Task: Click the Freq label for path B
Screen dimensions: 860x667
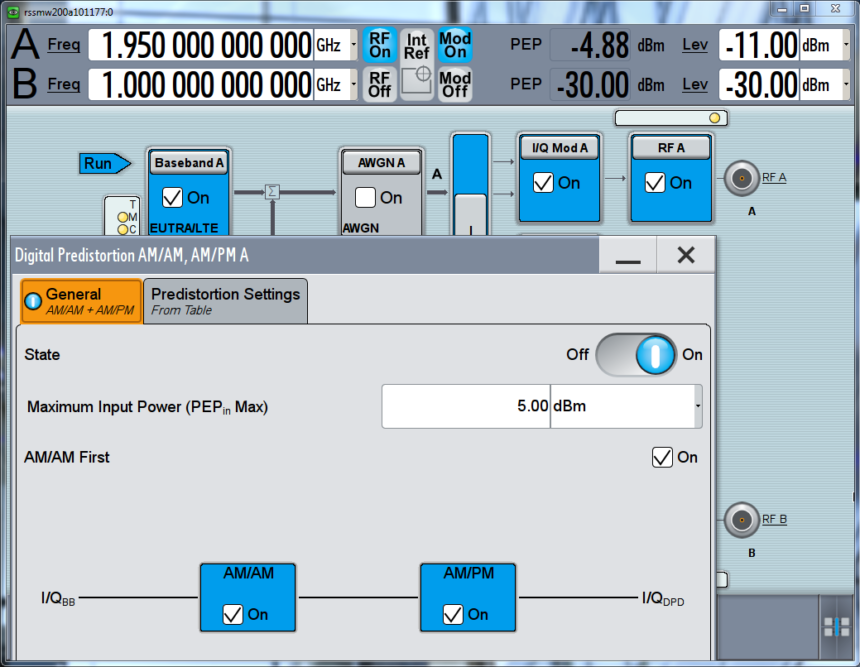Action: (64, 84)
